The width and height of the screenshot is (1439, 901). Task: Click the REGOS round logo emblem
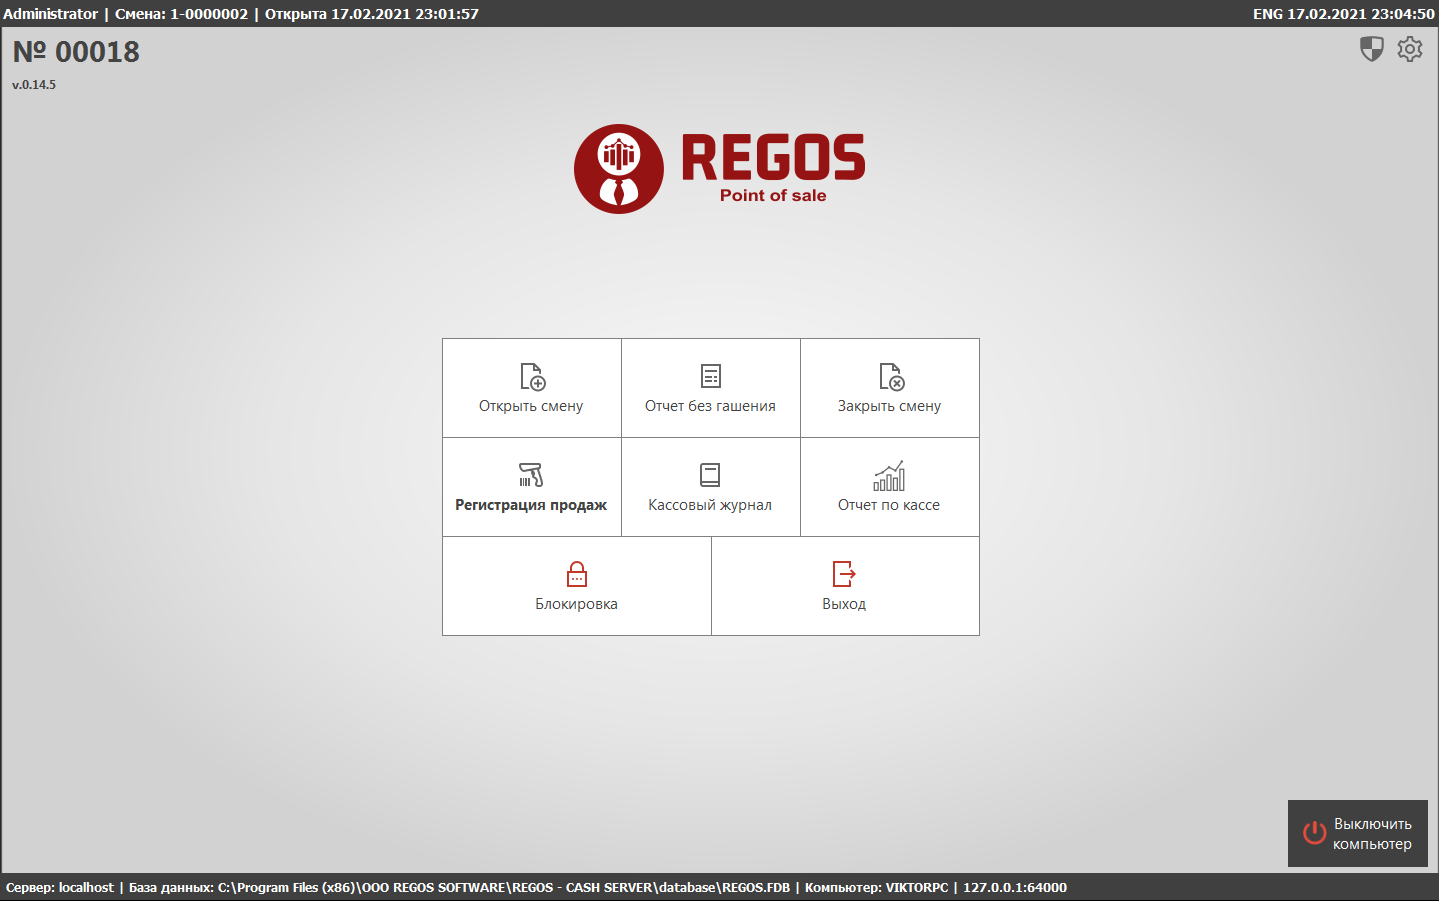click(x=619, y=169)
